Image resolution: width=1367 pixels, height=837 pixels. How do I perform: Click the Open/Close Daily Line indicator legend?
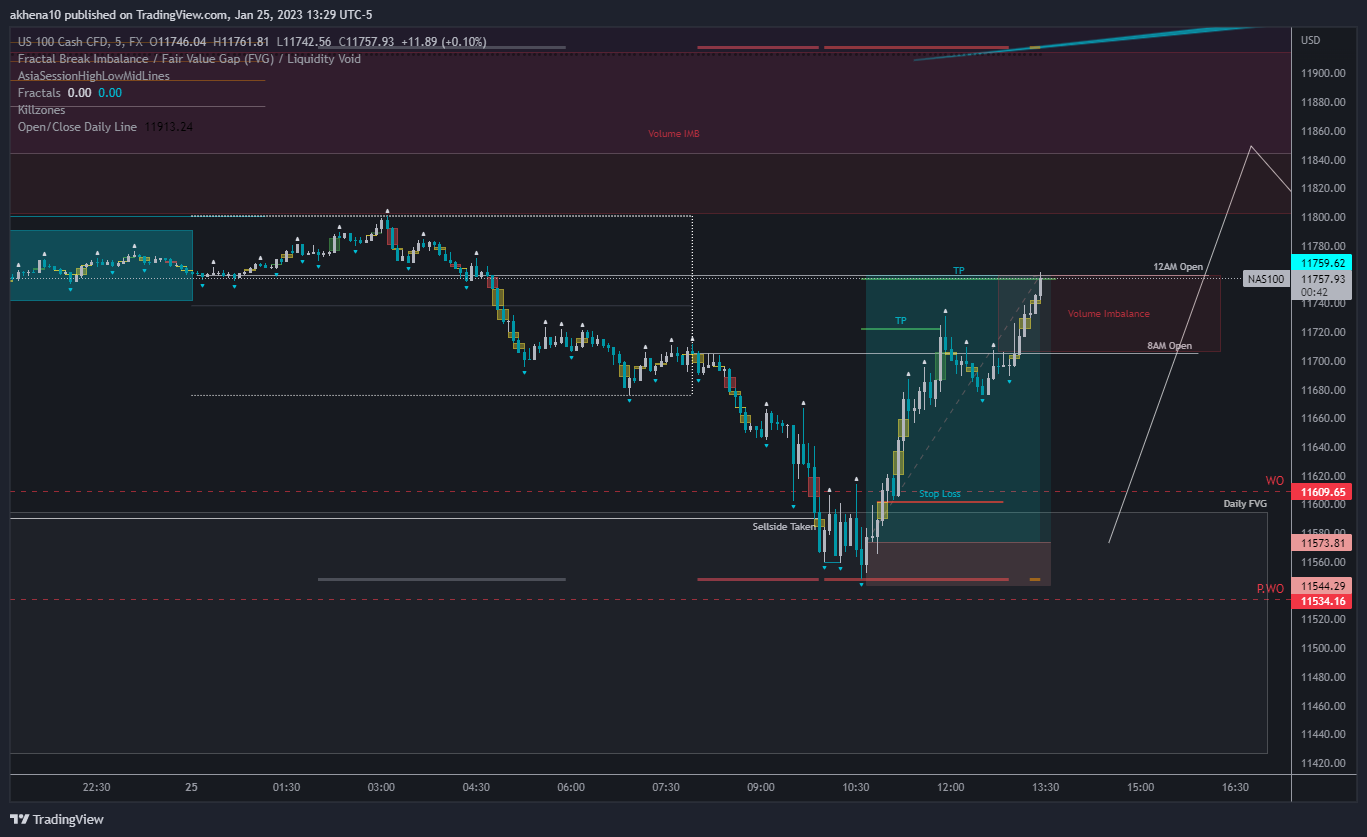[x=77, y=127]
